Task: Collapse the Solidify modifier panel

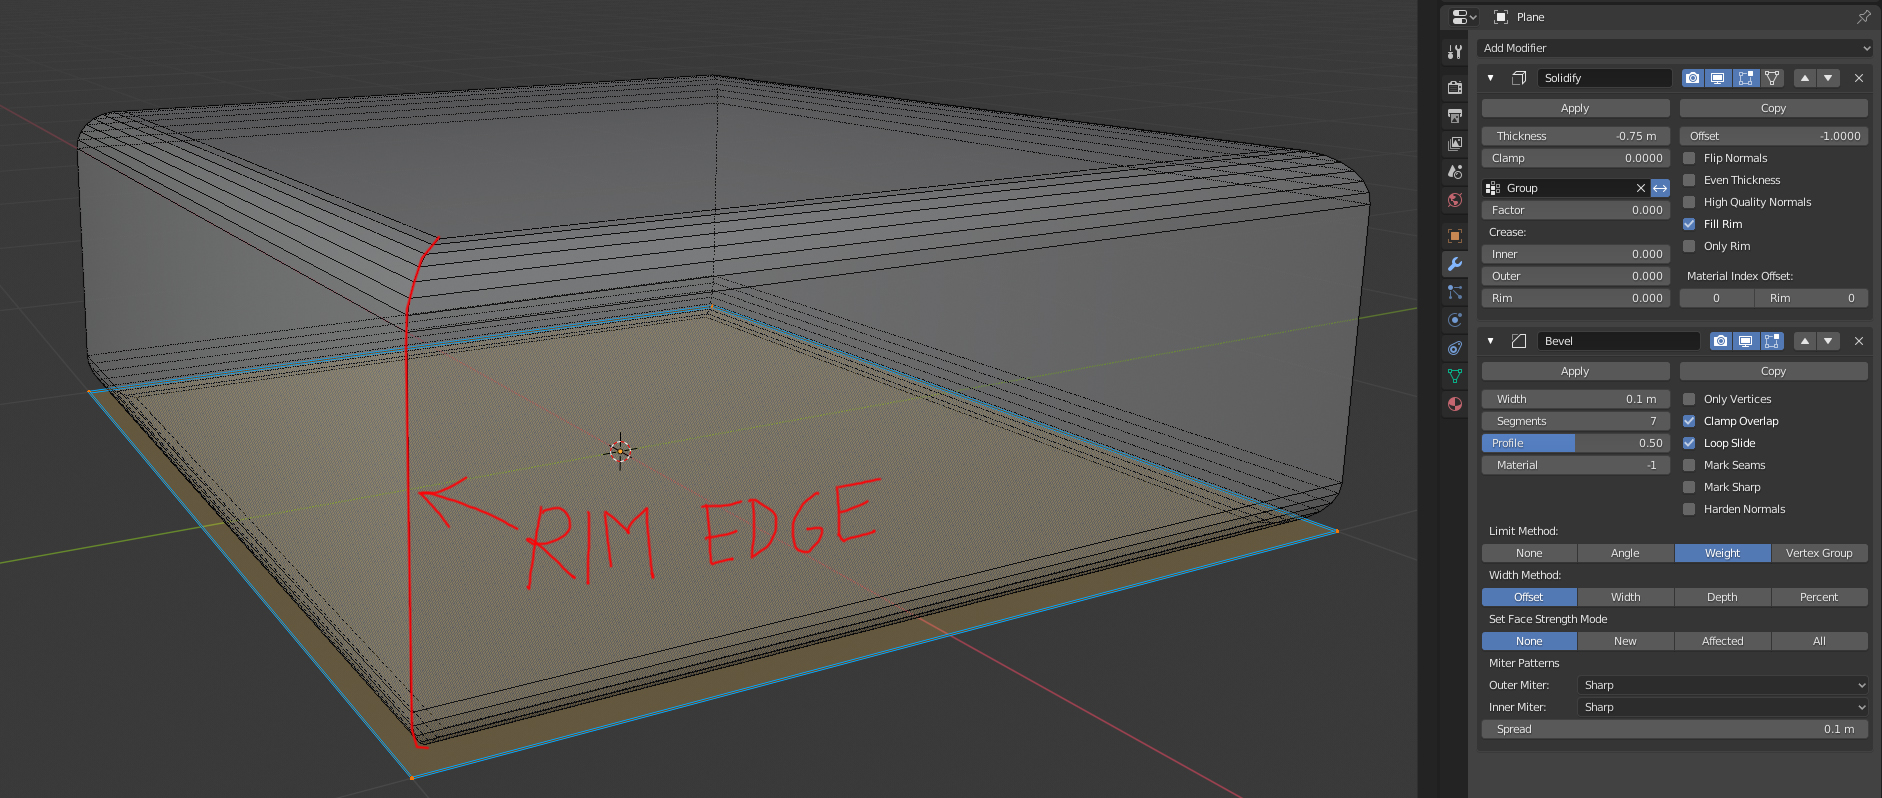Action: [x=1490, y=78]
